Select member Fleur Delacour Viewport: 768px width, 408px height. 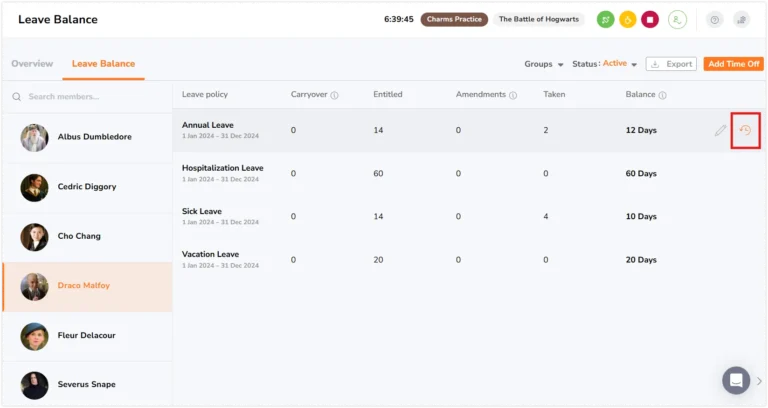pyautogui.click(x=87, y=336)
